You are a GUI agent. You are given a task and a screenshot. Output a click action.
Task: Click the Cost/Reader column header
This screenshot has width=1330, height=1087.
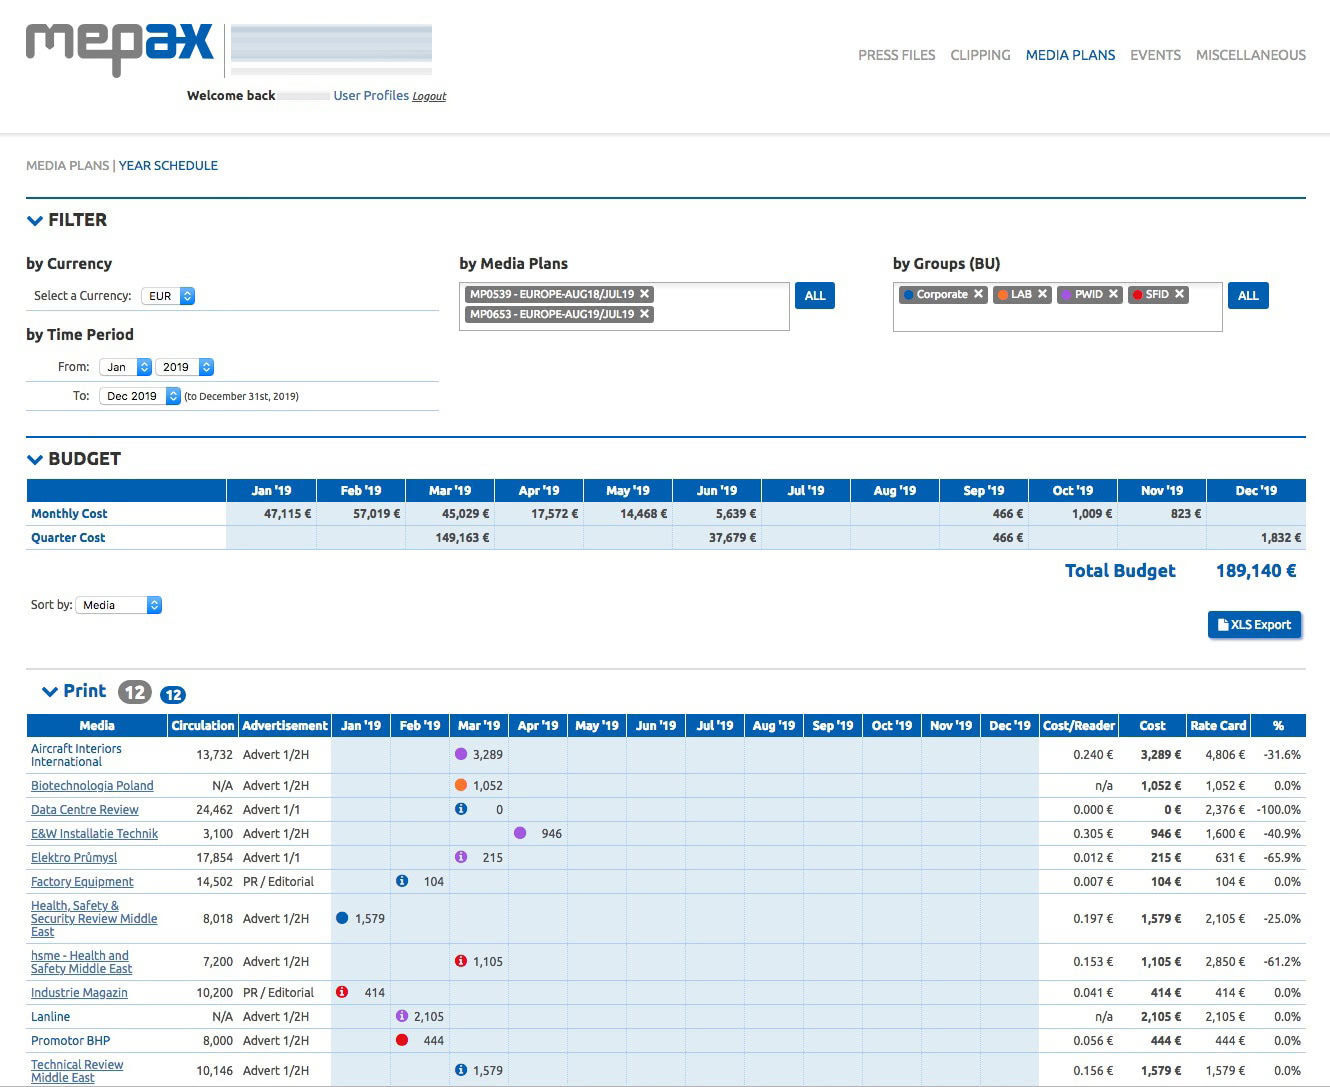[1079, 726]
